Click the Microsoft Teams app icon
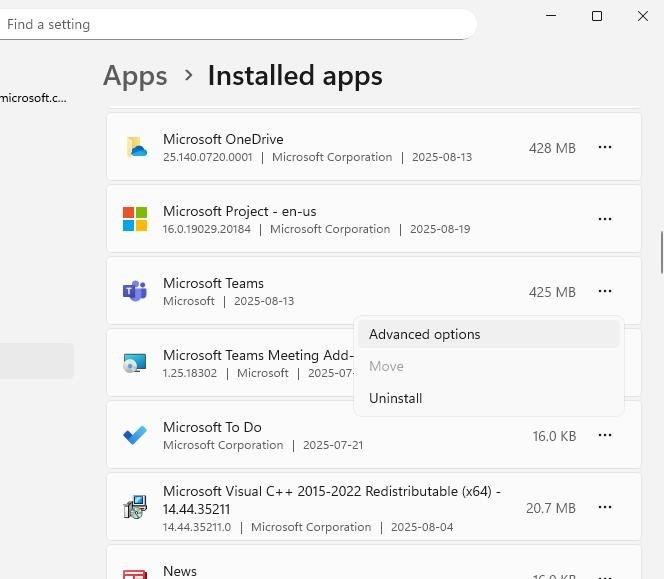This screenshot has height=579, width=664. pos(135,291)
